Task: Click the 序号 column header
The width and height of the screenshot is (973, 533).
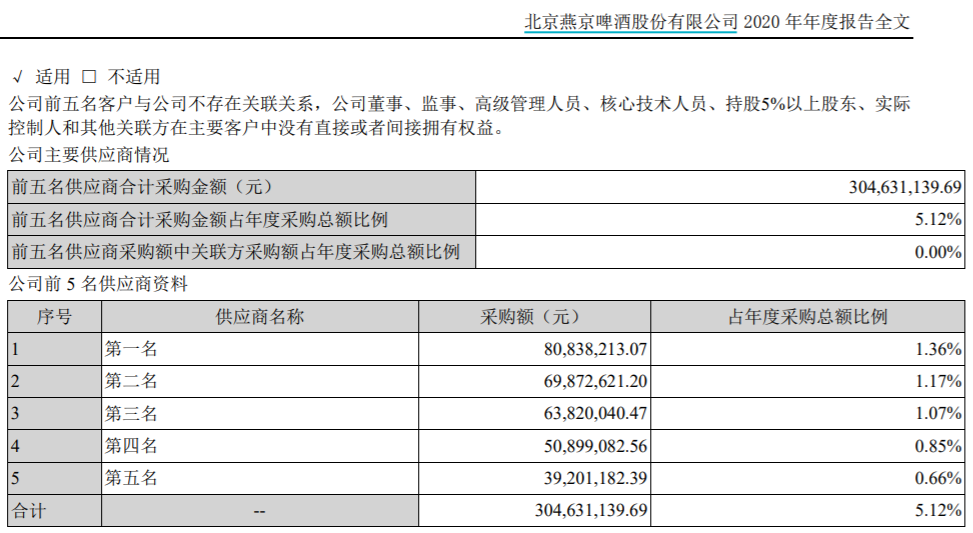Action: tap(54, 316)
